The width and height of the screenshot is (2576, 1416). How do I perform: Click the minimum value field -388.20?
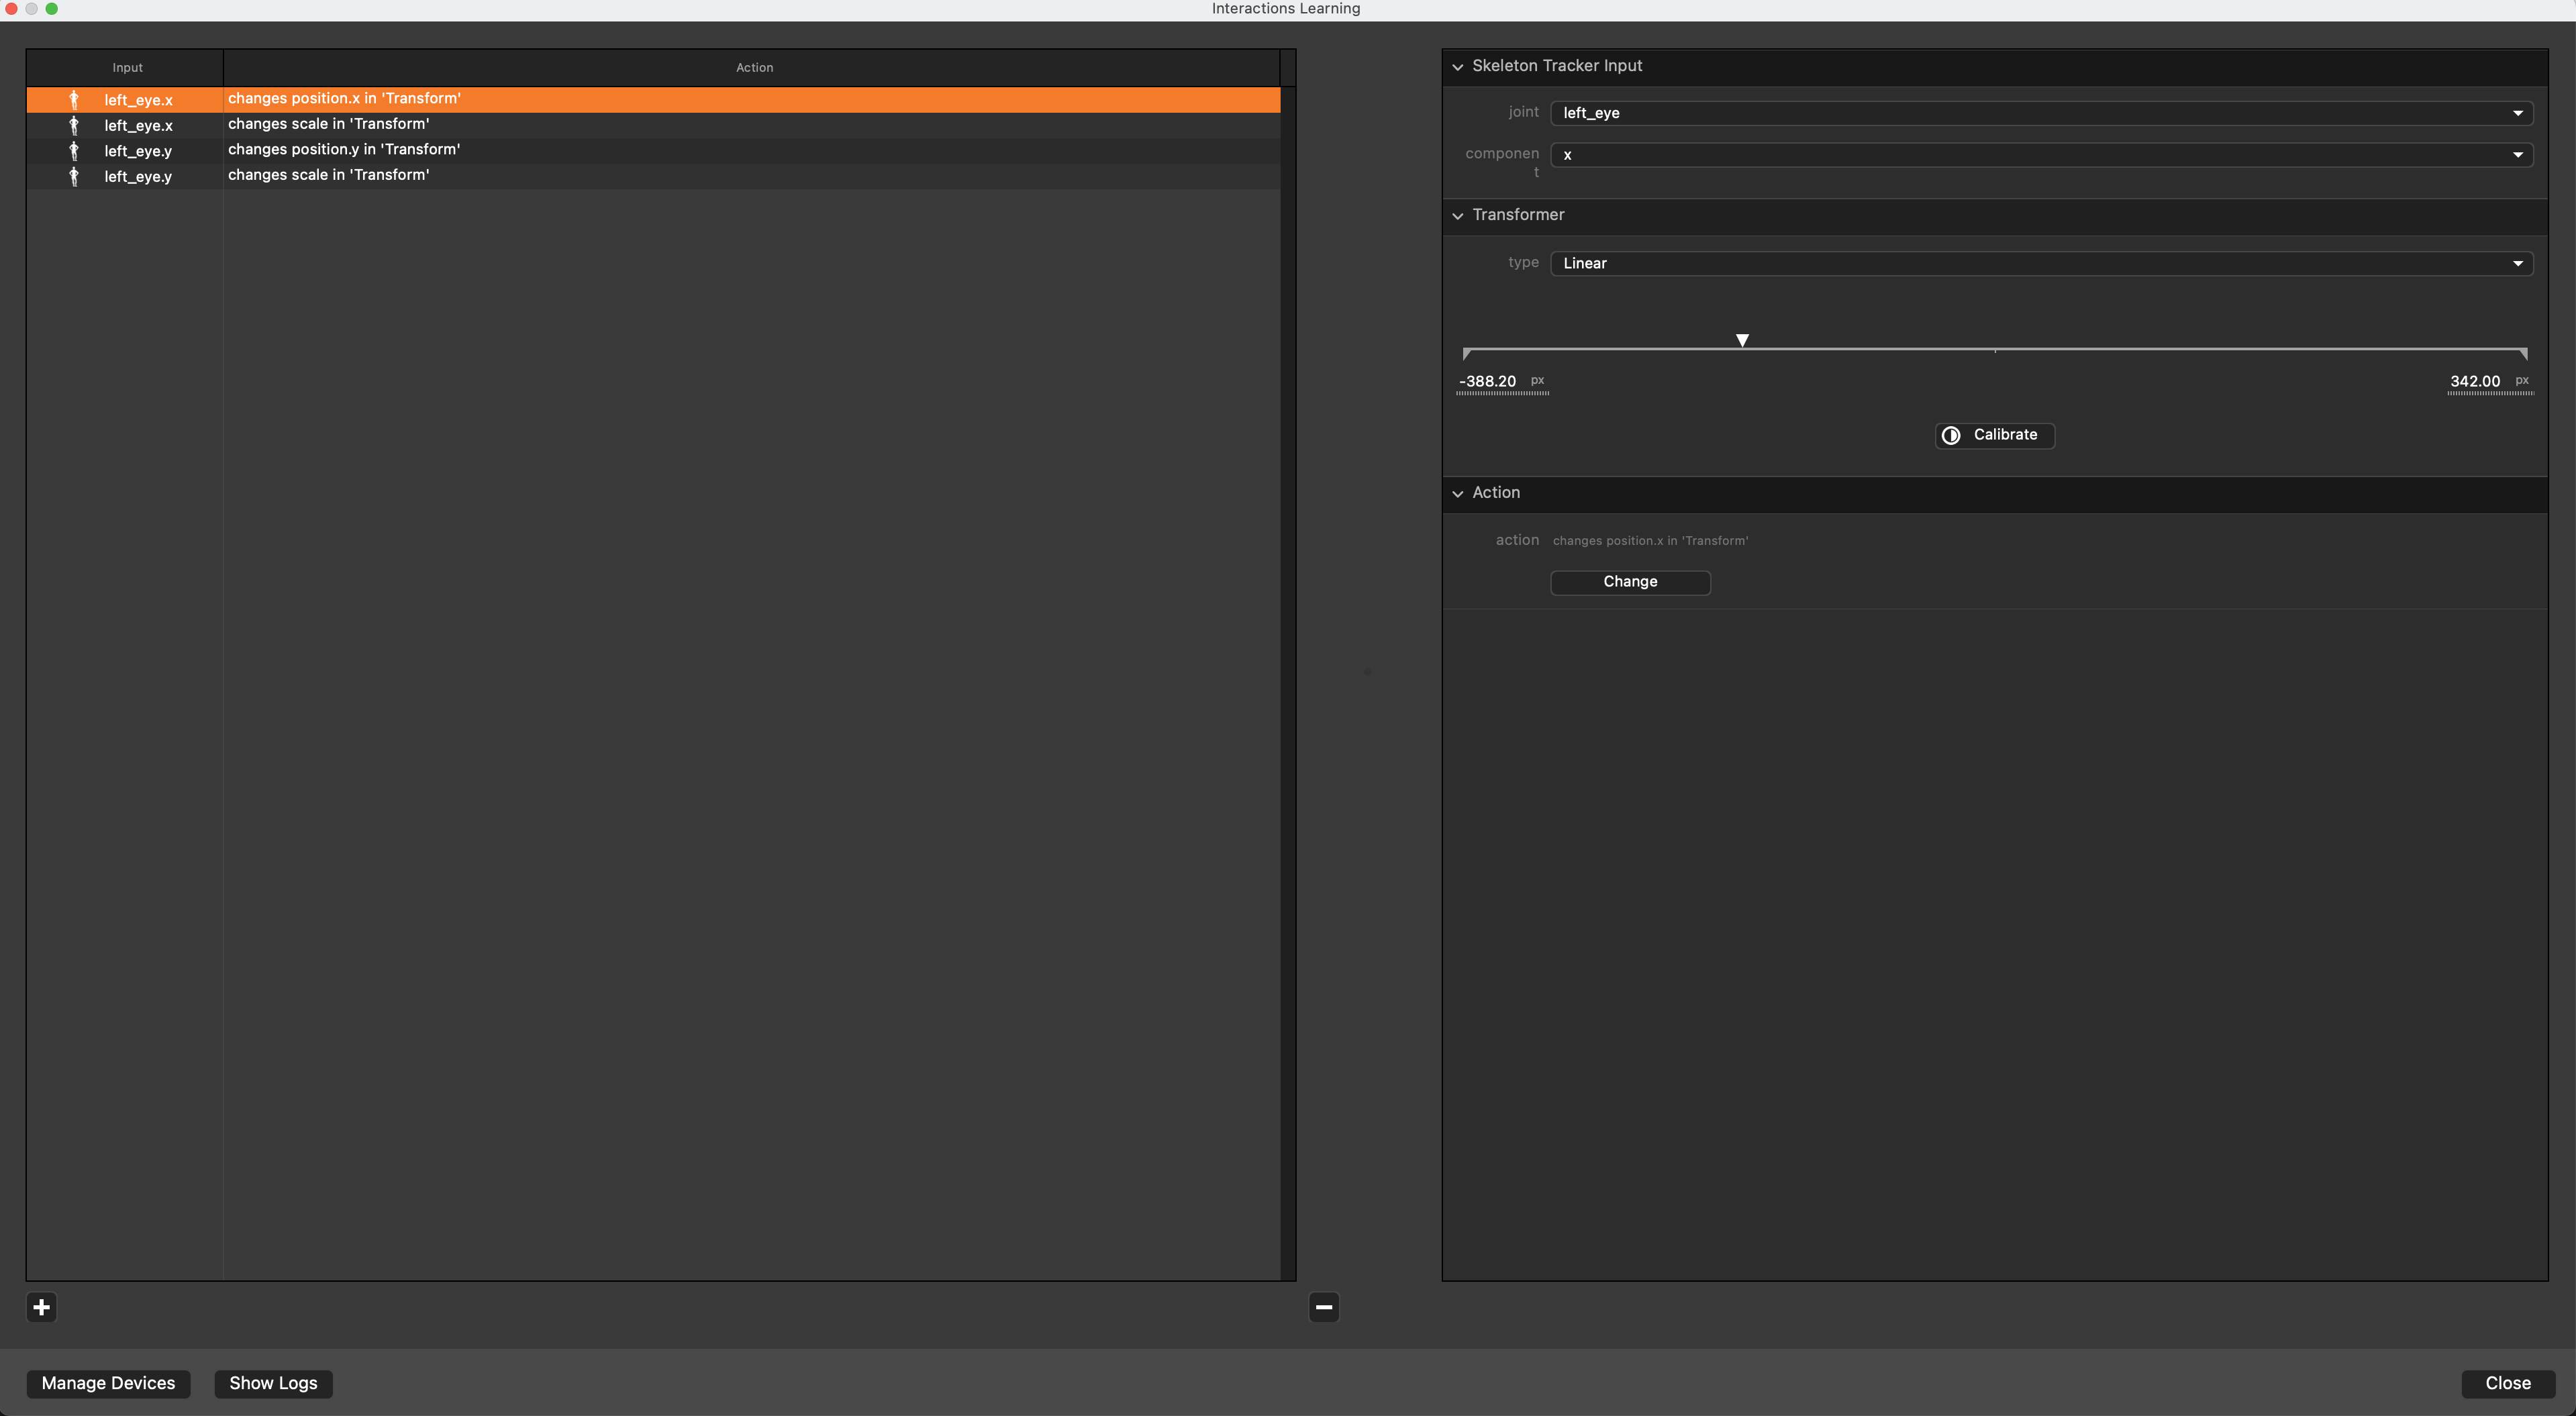(x=1488, y=382)
